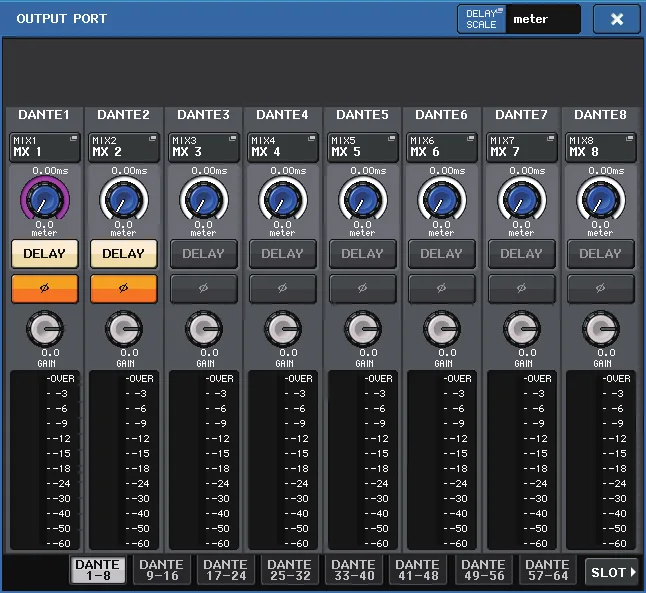Screen dimensions: 646x593
Task: Switch to DANTE 9-16 tab
Action: (x=162, y=570)
